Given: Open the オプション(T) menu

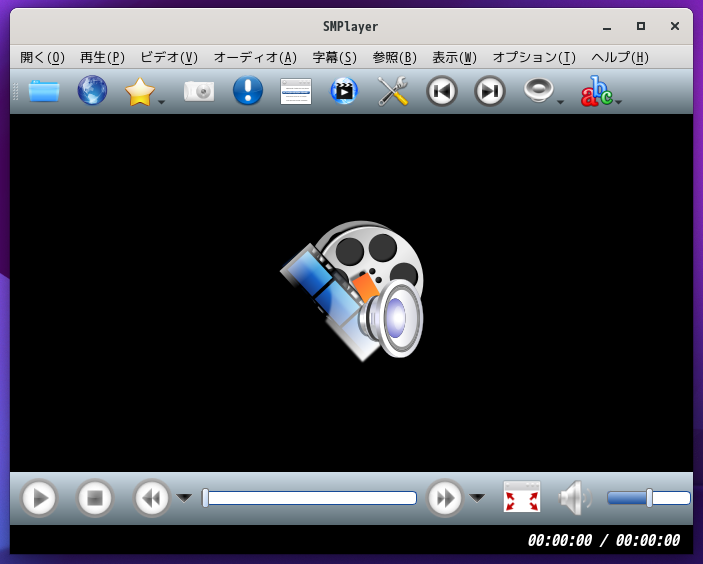Looking at the screenshot, I should 534,57.
